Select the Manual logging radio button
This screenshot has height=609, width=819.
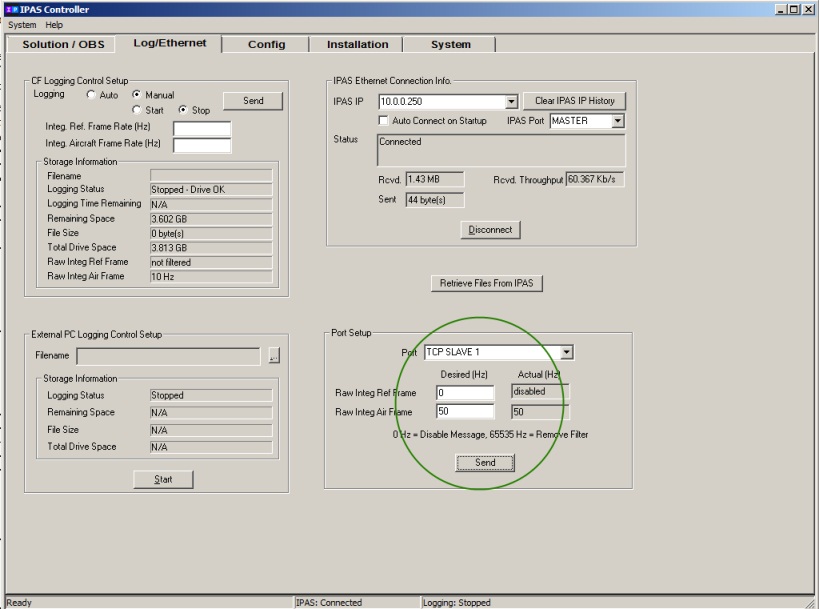tap(137, 95)
